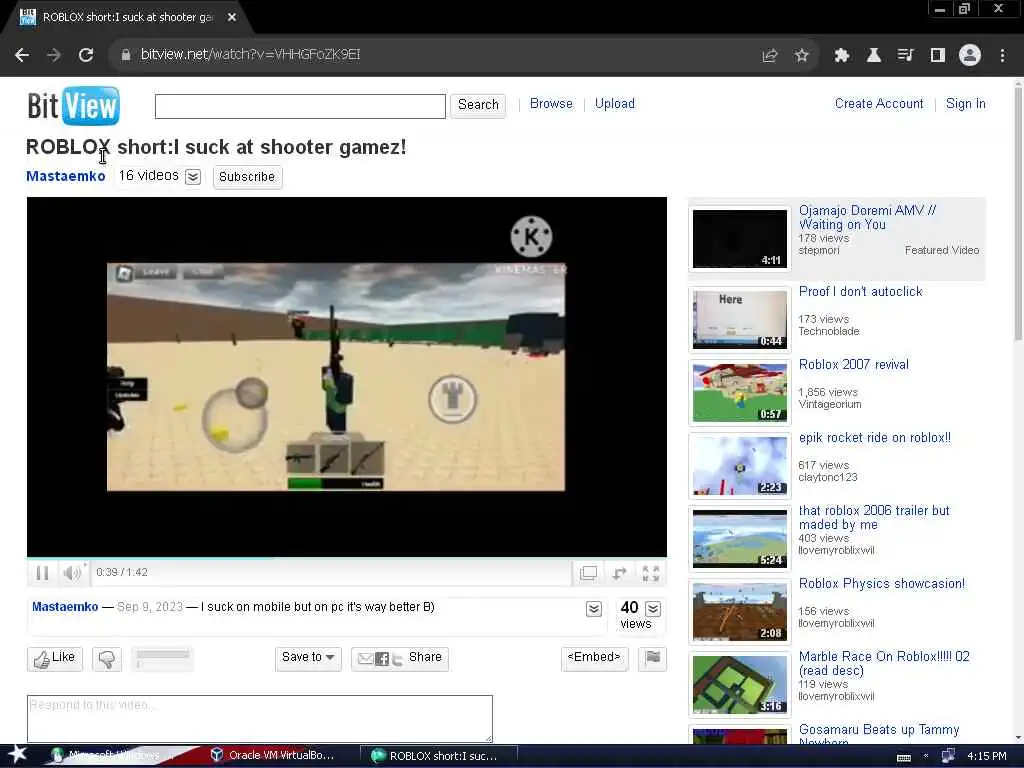Click the forward navigation arrow
Viewport: 1024px width, 768px height.
tap(54, 55)
